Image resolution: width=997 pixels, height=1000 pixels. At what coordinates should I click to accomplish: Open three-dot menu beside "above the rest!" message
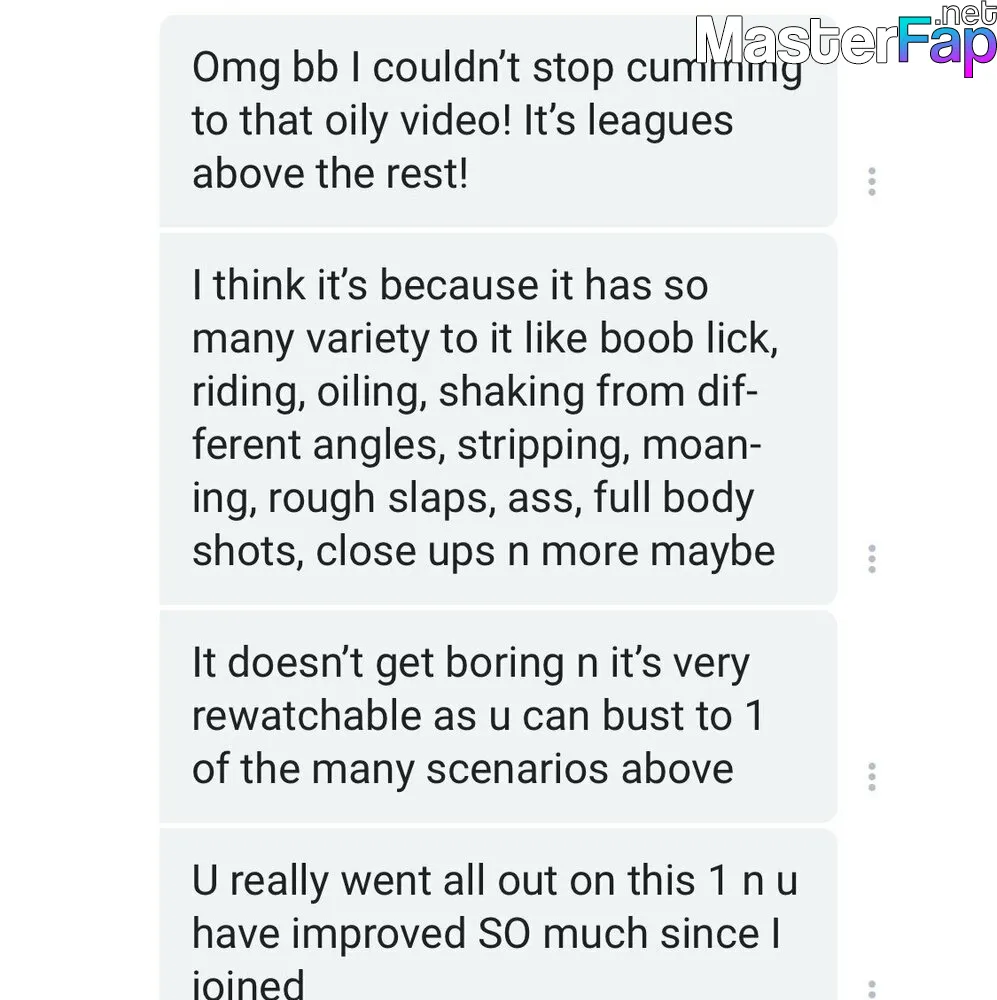coord(871,182)
